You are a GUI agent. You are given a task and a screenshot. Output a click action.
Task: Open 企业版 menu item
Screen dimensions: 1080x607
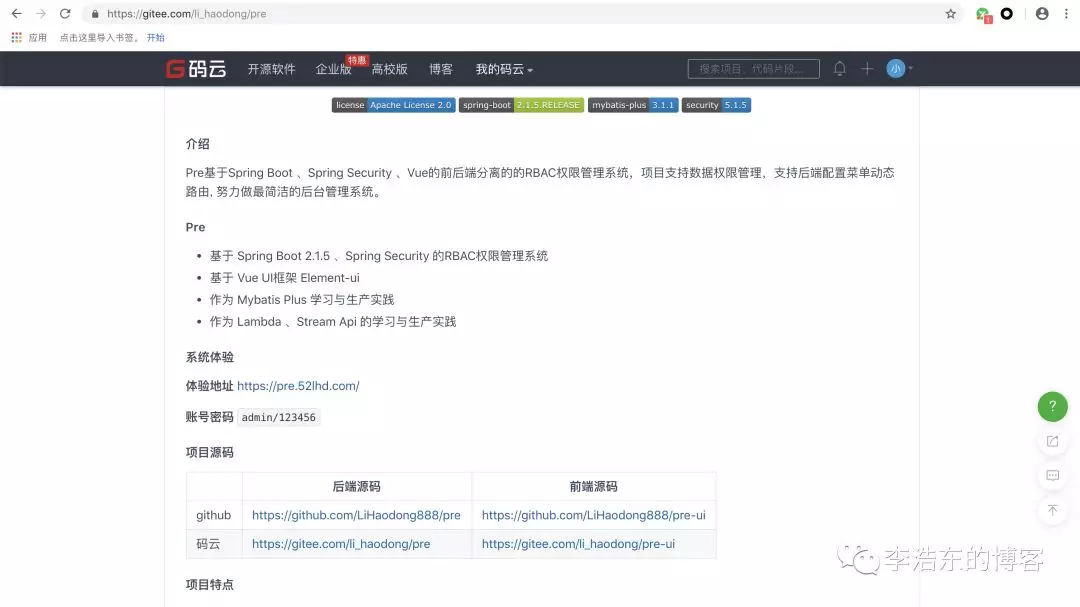pyautogui.click(x=333, y=69)
